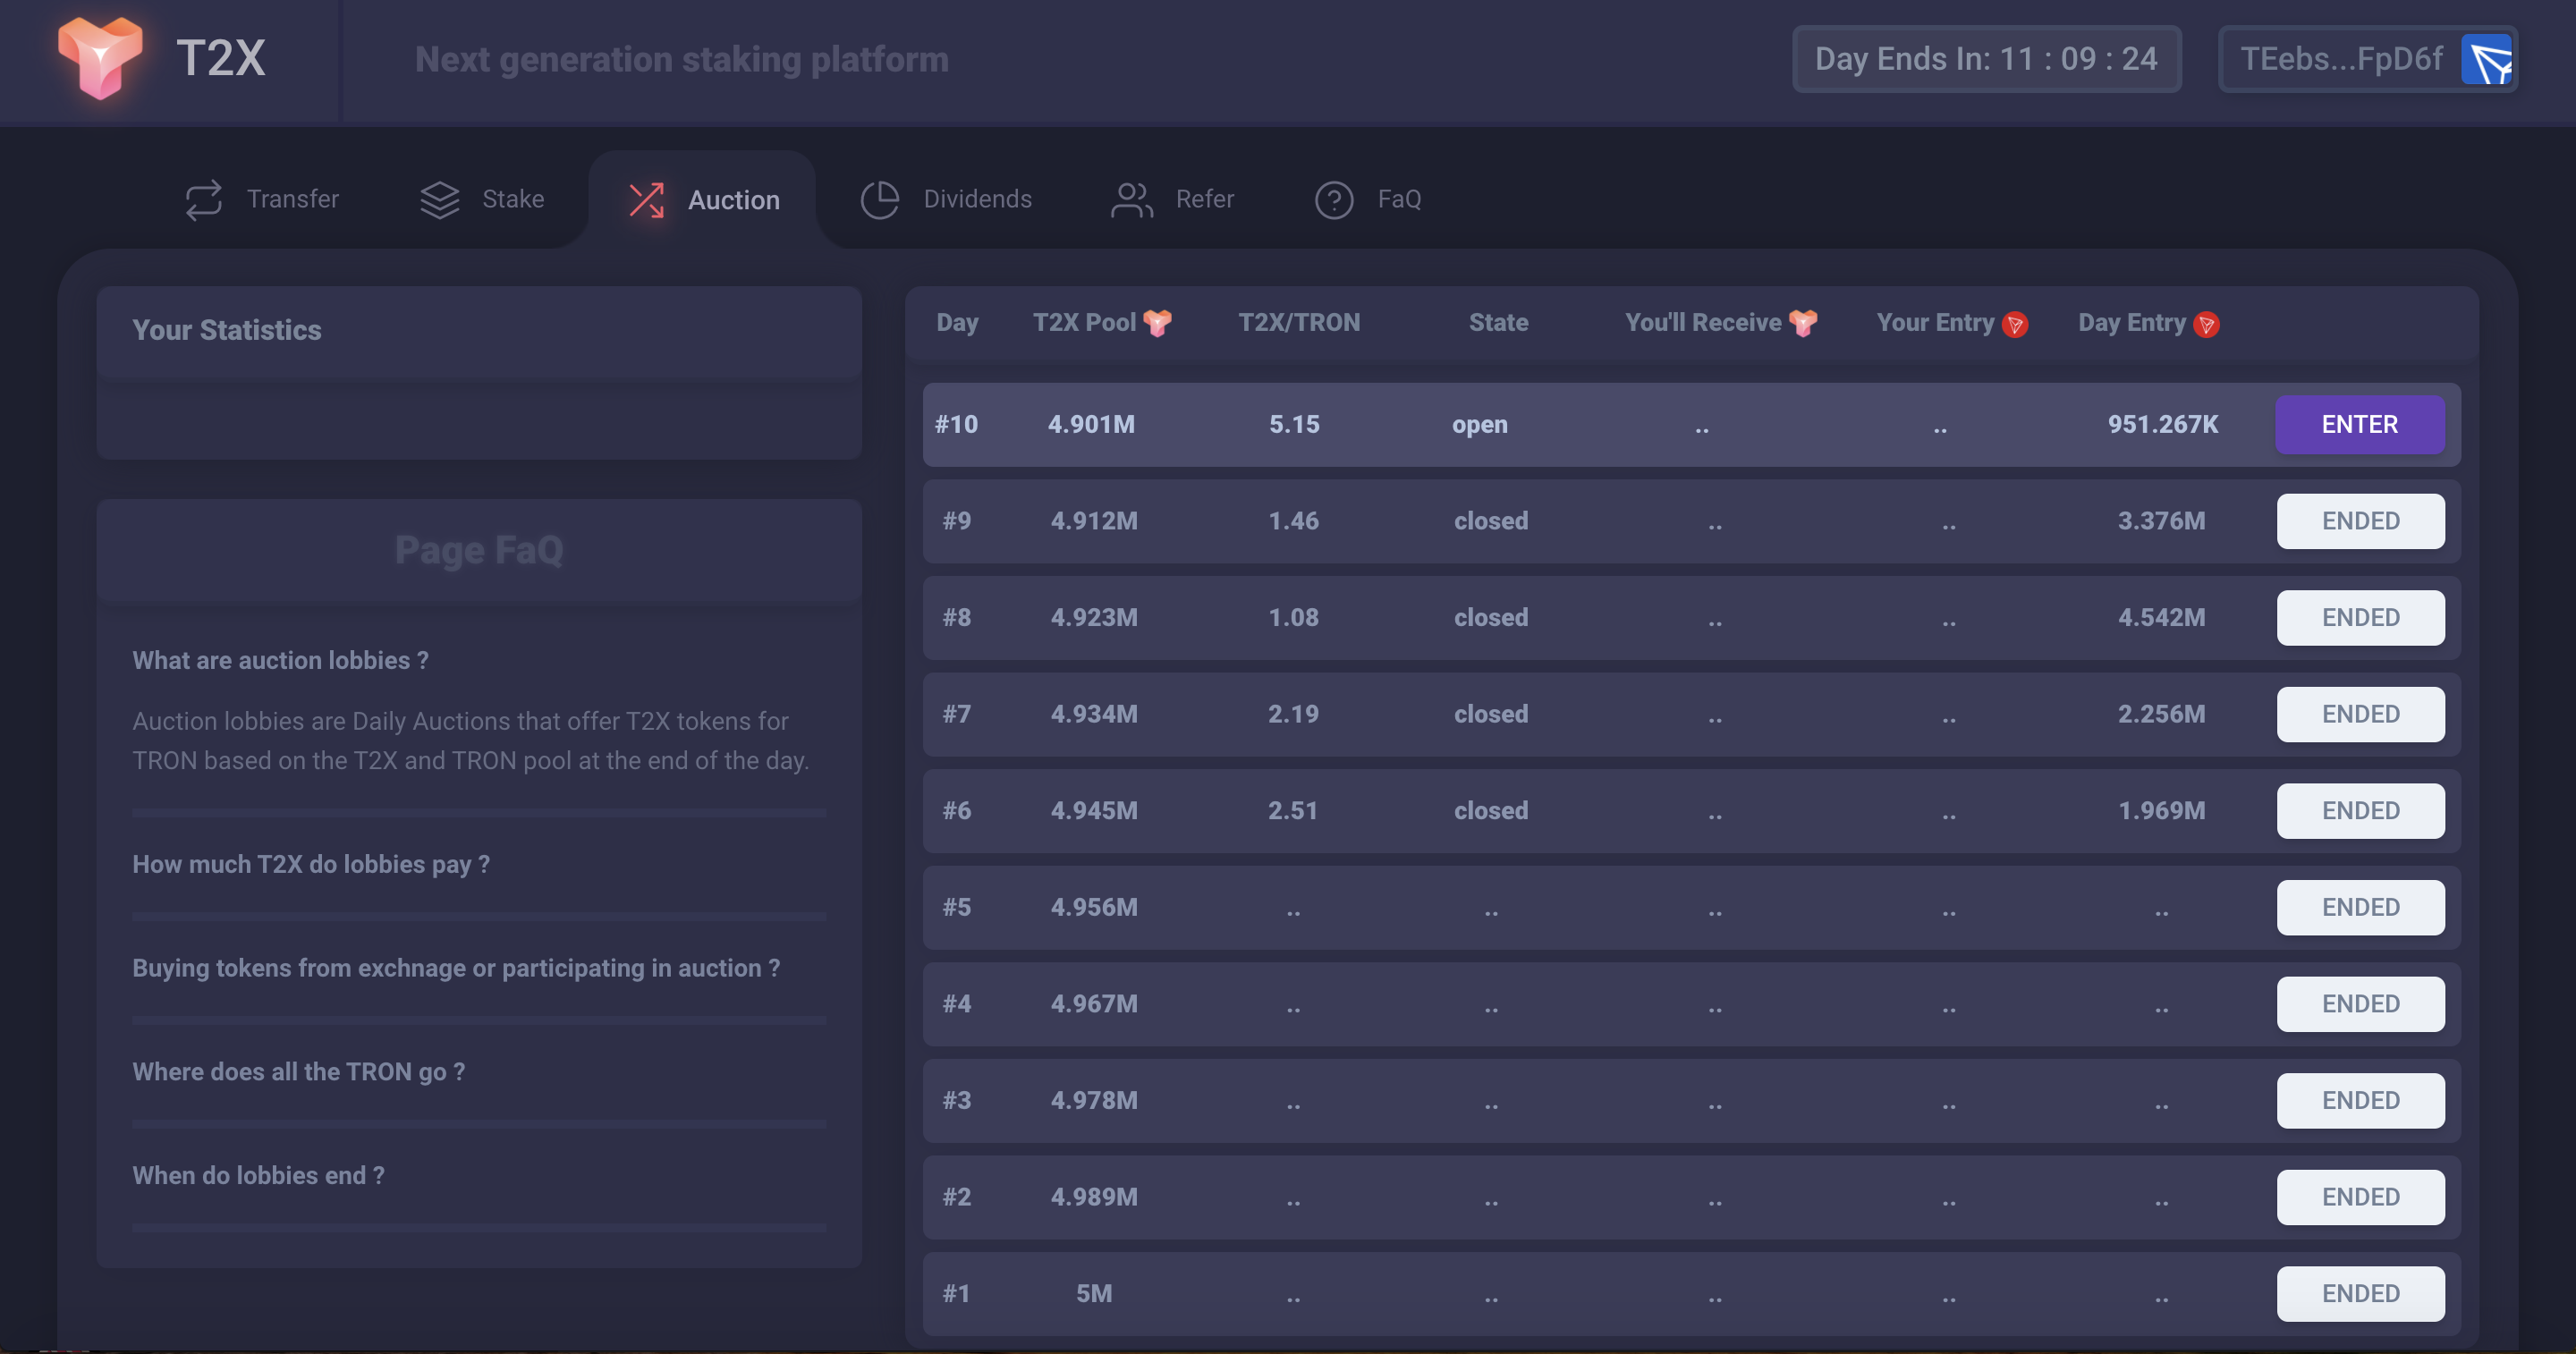
Task: Click the State column header
Action: point(1498,322)
